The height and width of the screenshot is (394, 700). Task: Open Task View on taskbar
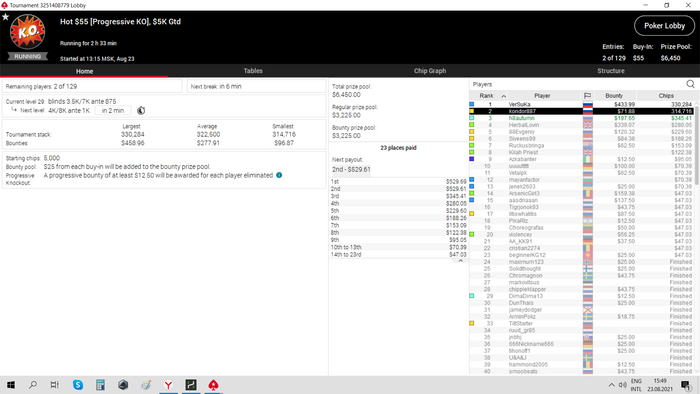click(54, 385)
